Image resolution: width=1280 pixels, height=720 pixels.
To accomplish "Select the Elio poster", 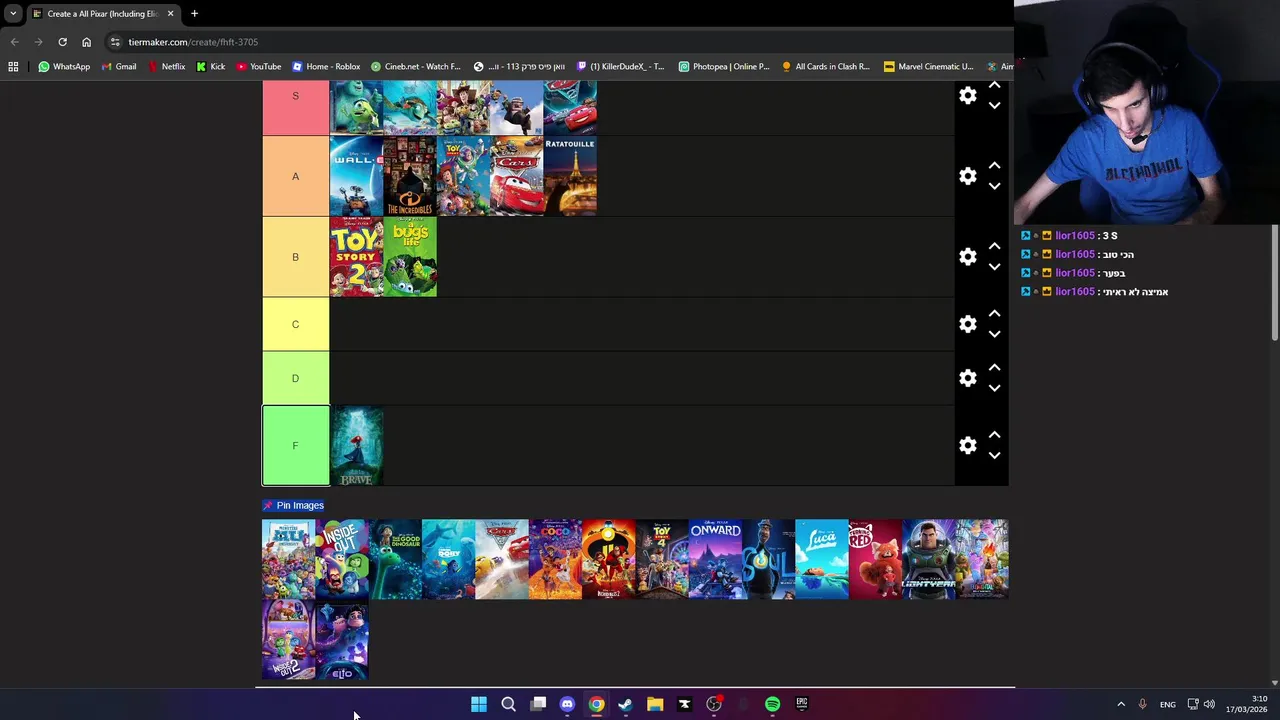I will [x=342, y=640].
